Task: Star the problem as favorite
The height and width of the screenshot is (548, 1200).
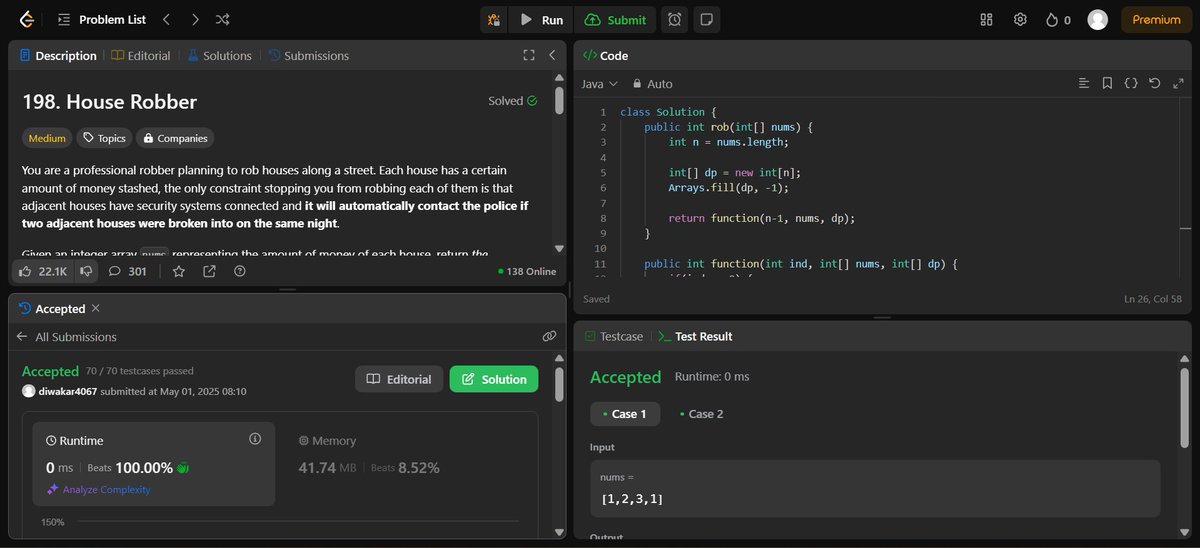Action: (178, 271)
